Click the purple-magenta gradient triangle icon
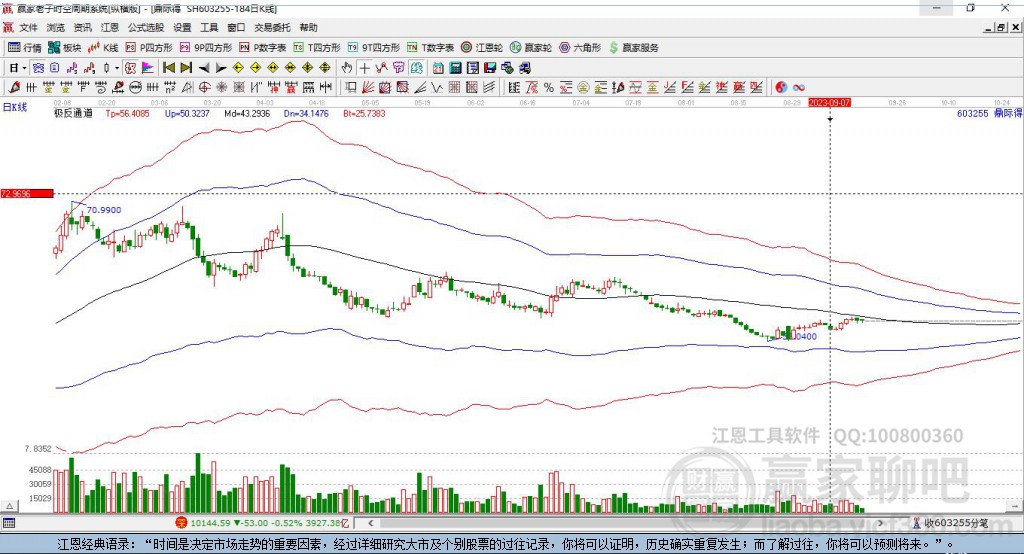Image resolution: width=1024 pixels, height=554 pixels. [x=148, y=68]
